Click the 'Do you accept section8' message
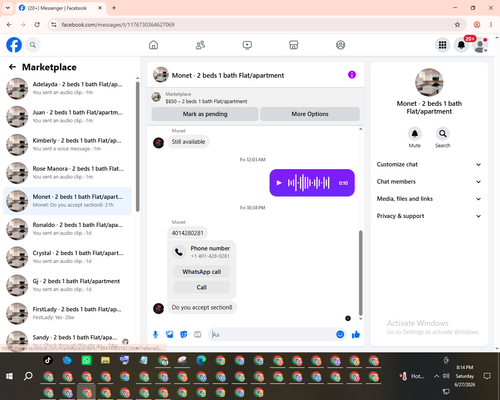500x400 pixels. 202,307
